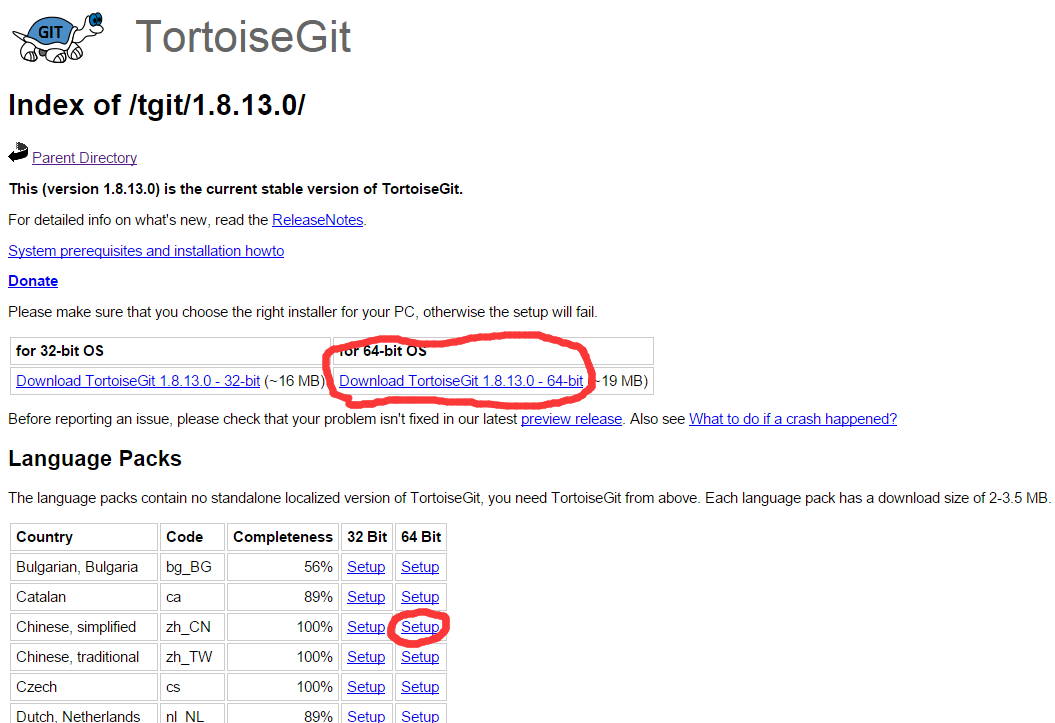1055x723 pixels.
Task: Click 32 Bit Setup for Catalan
Action: pyautogui.click(x=366, y=597)
